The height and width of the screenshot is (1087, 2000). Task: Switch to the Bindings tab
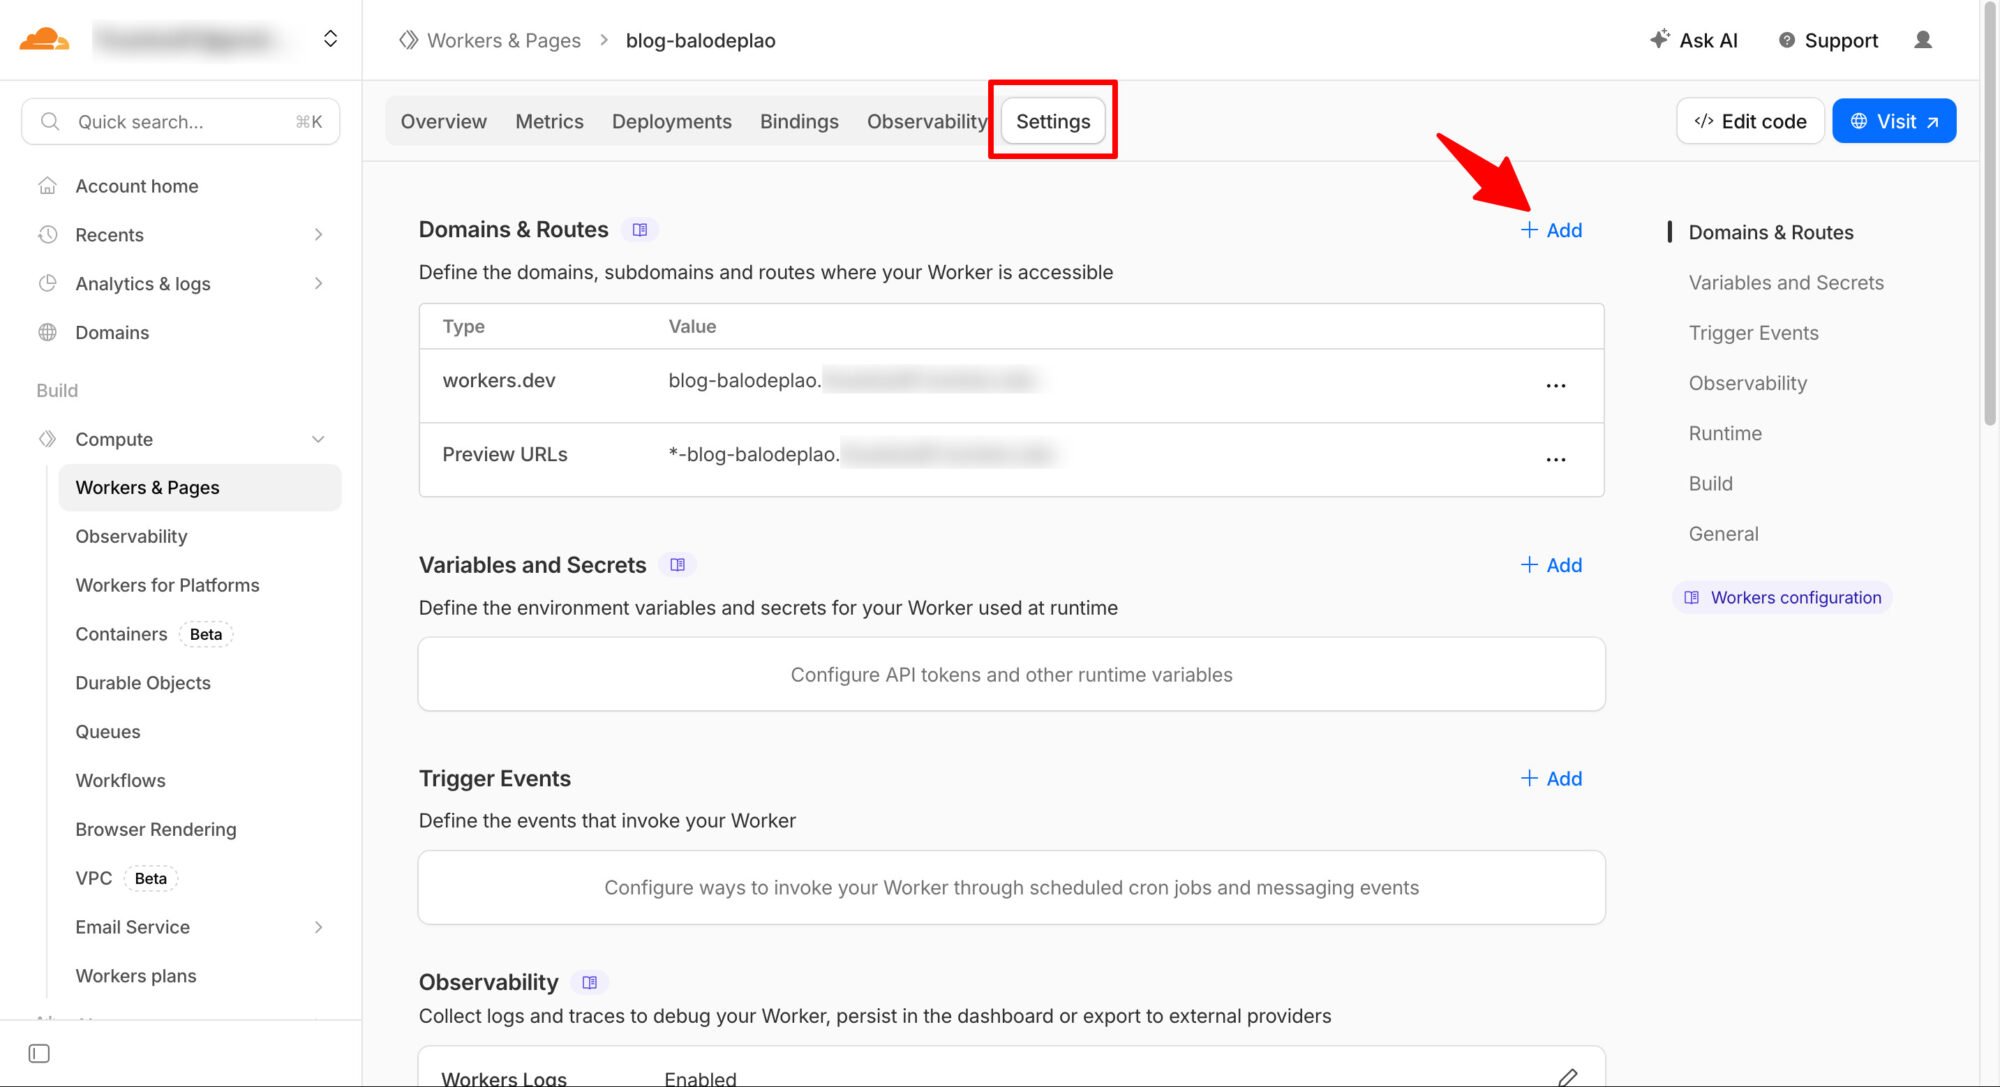[799, 121]
